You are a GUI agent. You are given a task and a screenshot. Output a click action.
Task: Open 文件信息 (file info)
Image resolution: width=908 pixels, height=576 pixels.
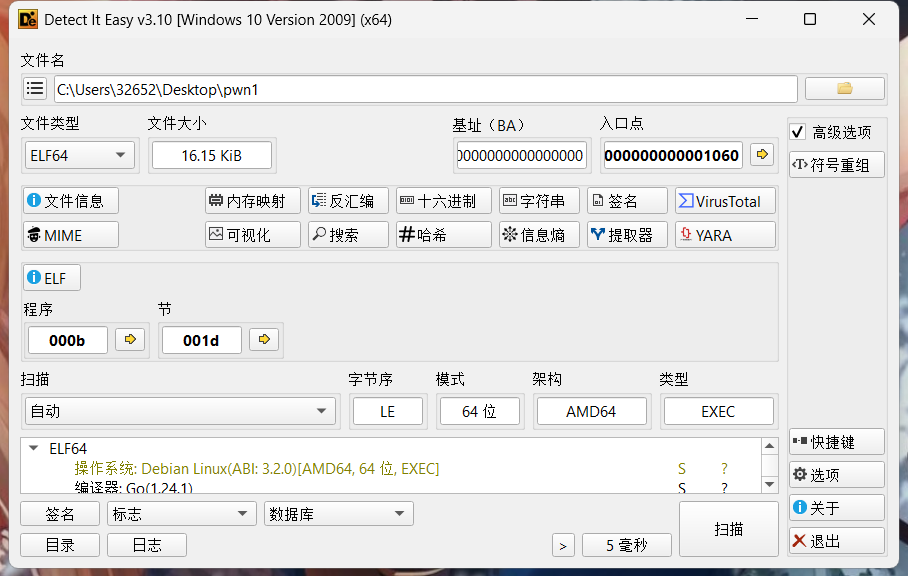[71, 201]
